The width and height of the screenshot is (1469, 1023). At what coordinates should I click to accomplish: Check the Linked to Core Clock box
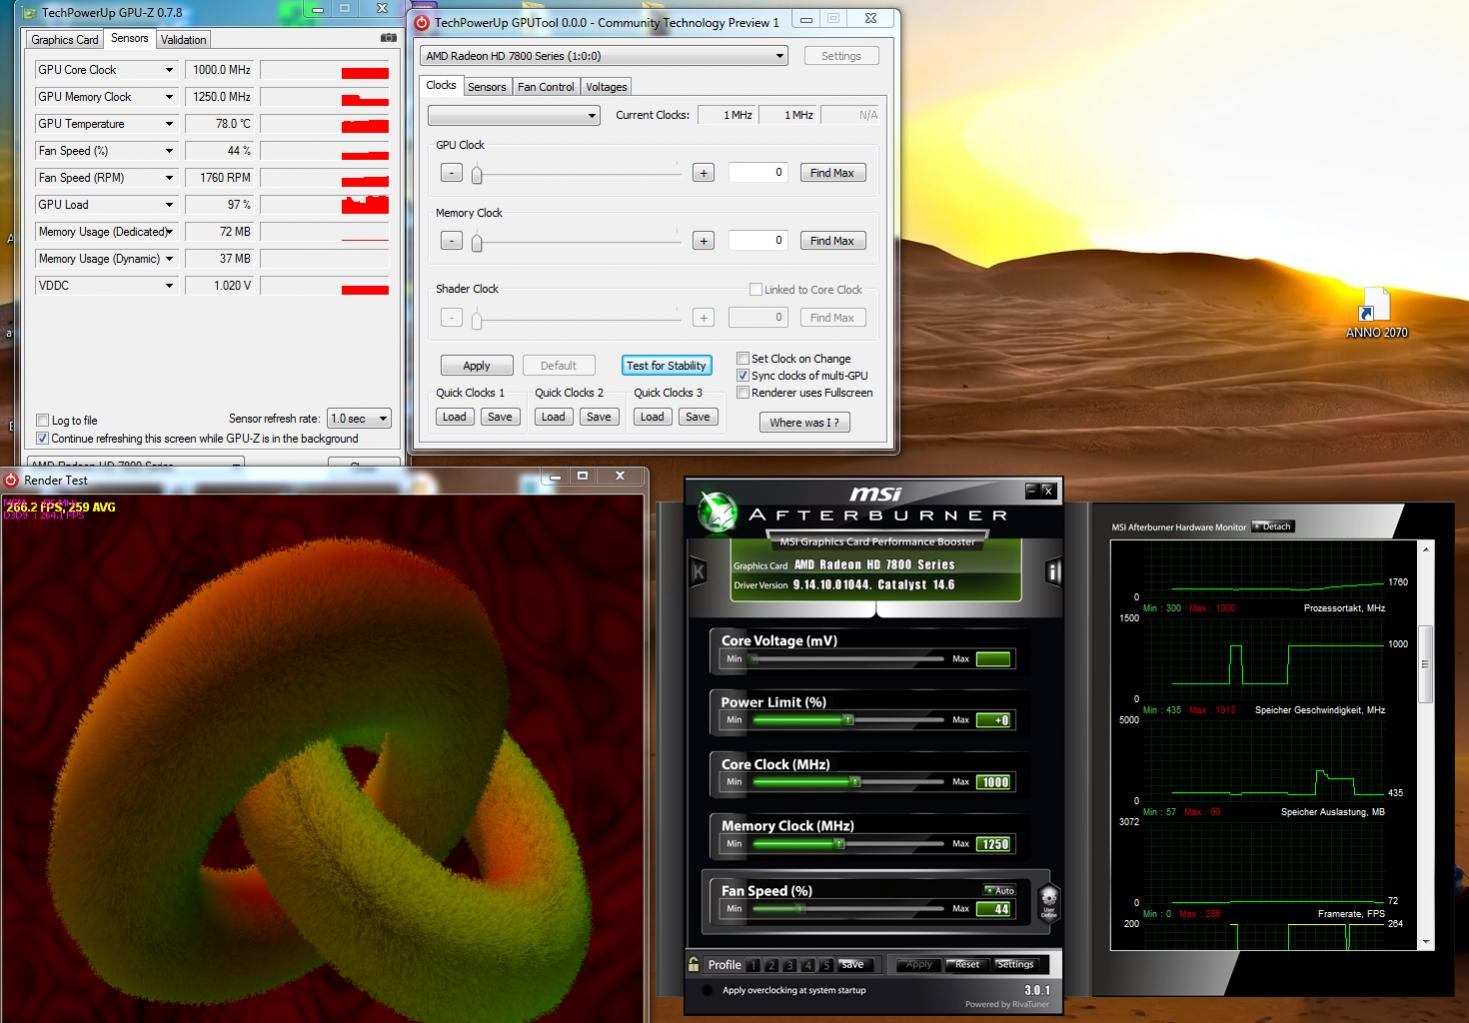[x=756, y=289]
